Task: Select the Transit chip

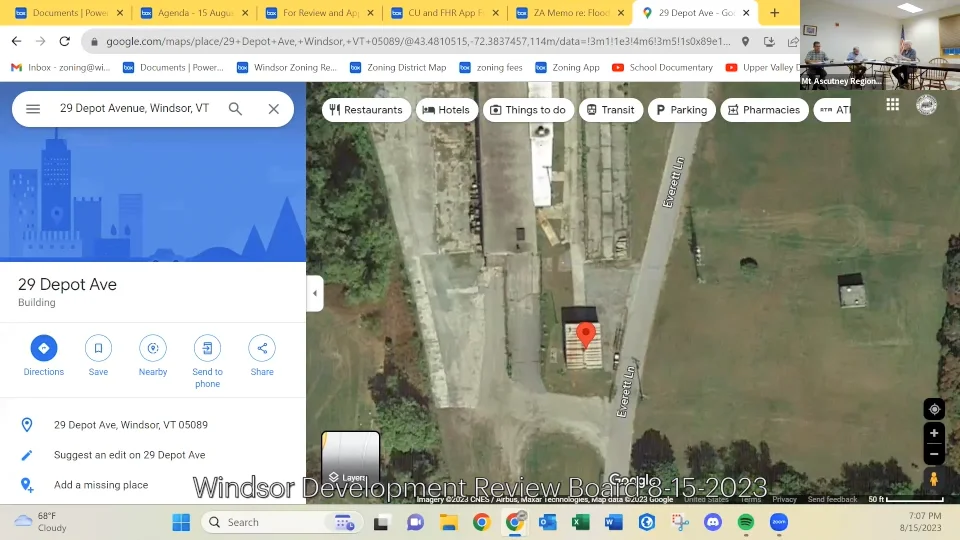Action: 610,110
